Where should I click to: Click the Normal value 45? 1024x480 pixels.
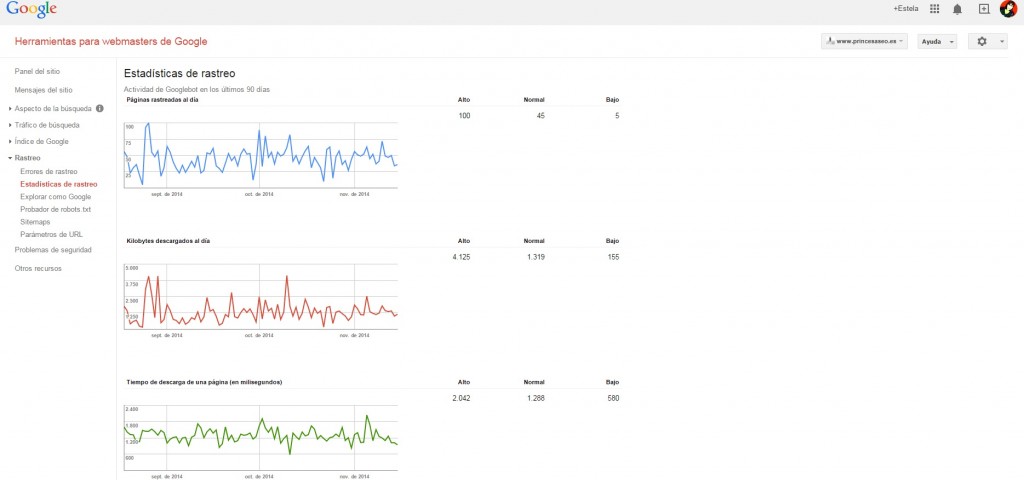541,116
